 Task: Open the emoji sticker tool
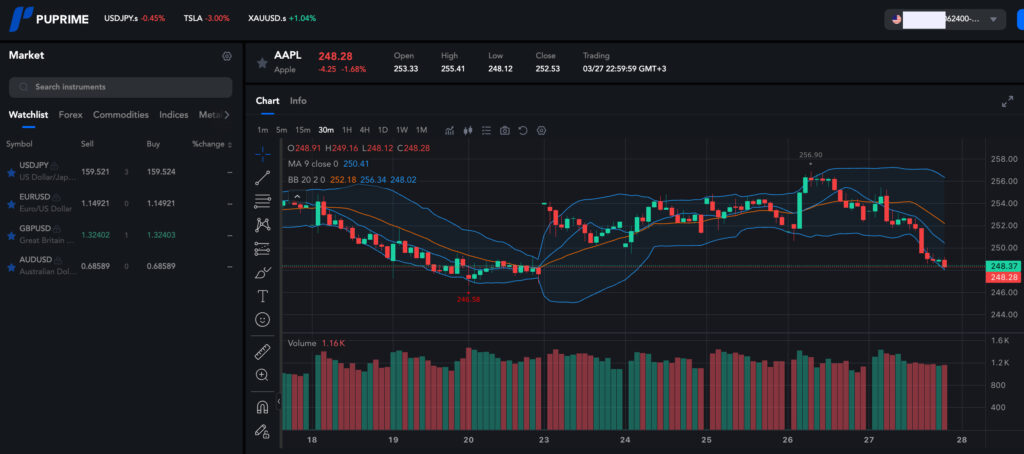263,319
